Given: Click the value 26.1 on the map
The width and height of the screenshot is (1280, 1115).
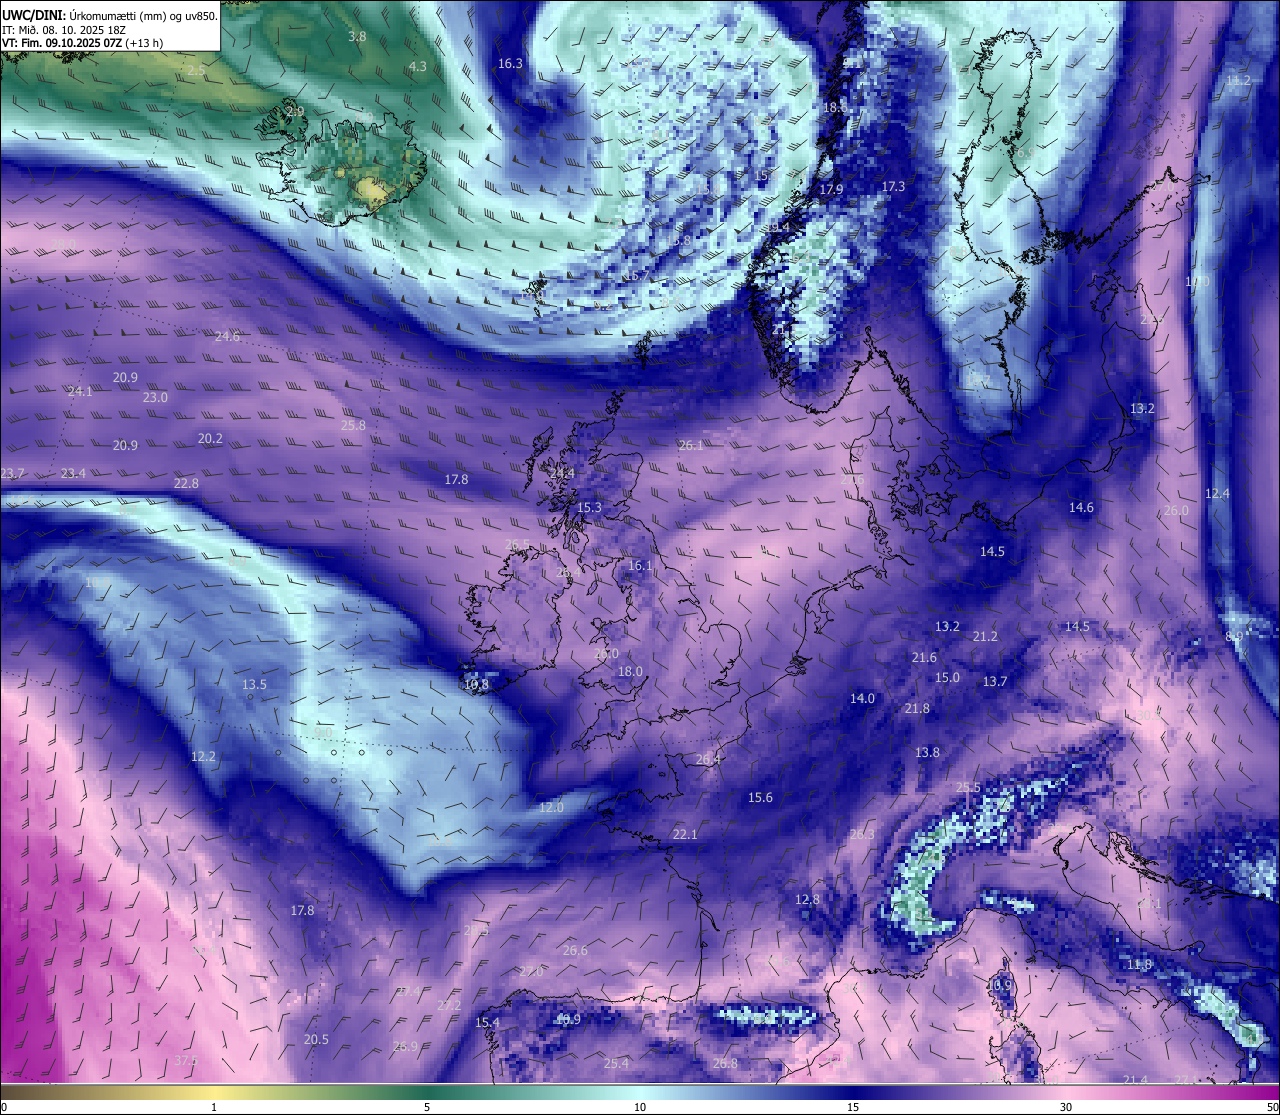Looking at the screenshot, I should (691, 445).
